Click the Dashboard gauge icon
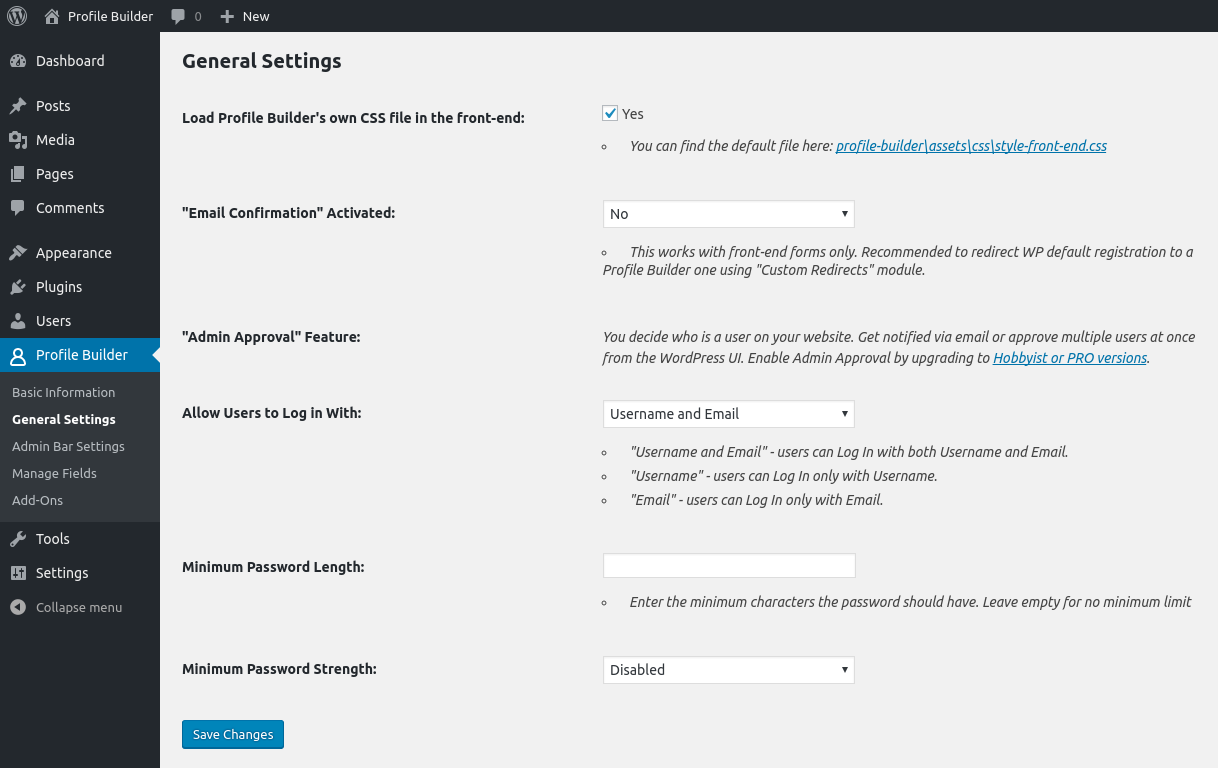 18,61
